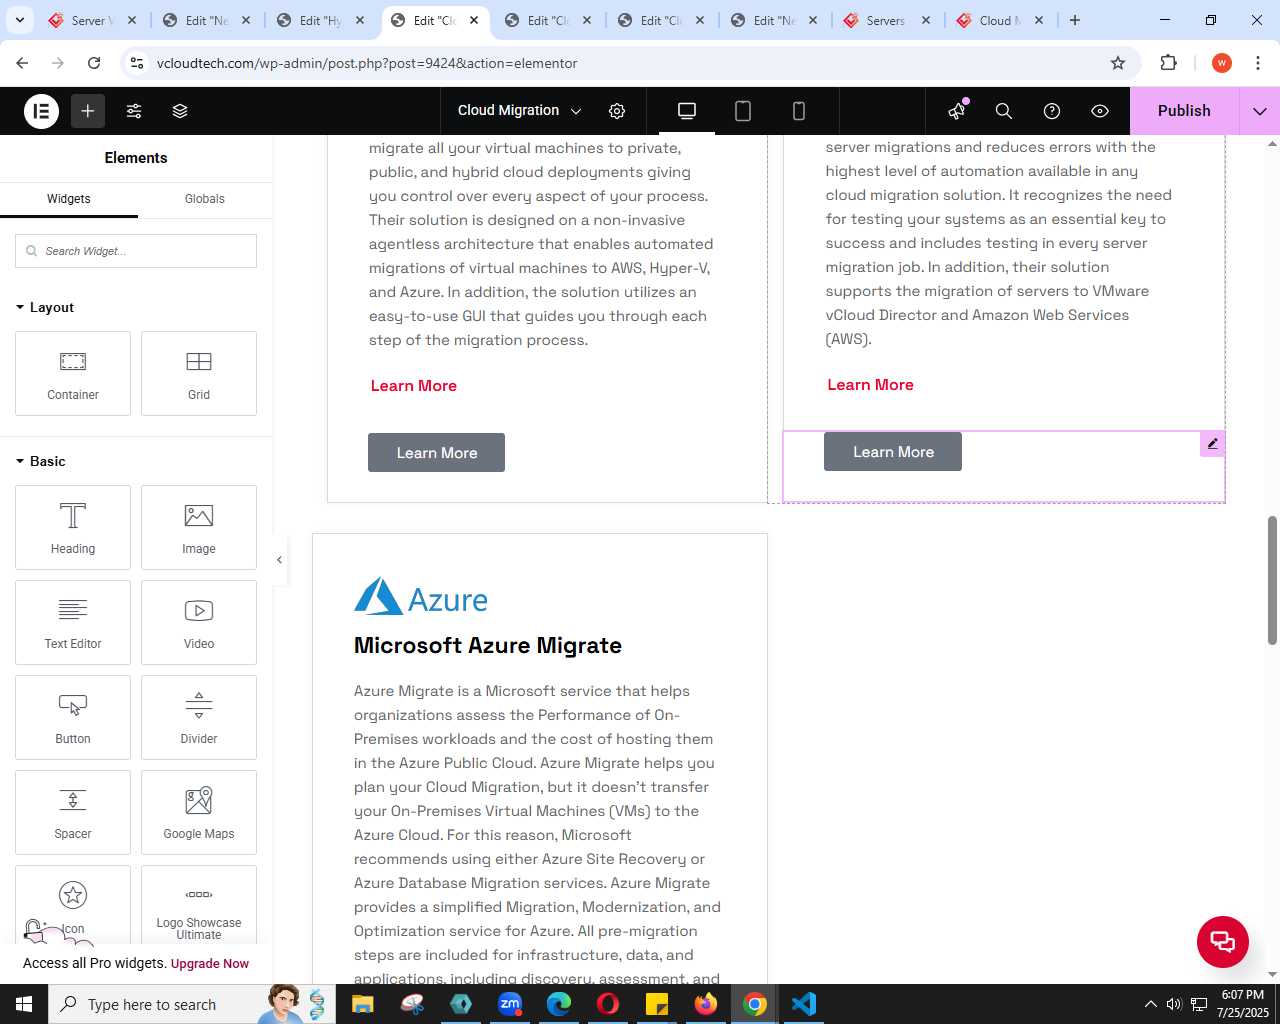Bookmark this page with star icon
The width and height of the screenshot is (1280, 1024).
pos(1118,63)
